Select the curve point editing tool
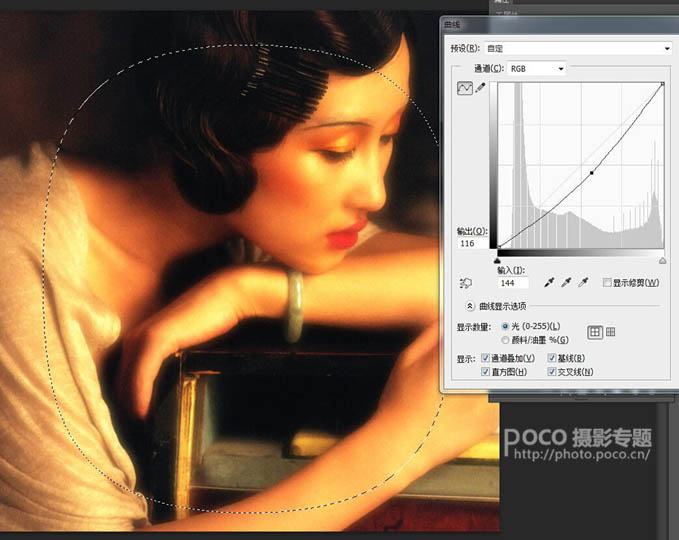Image resolution: width=679 pixels, height=540 pixels. pos(464,89)
